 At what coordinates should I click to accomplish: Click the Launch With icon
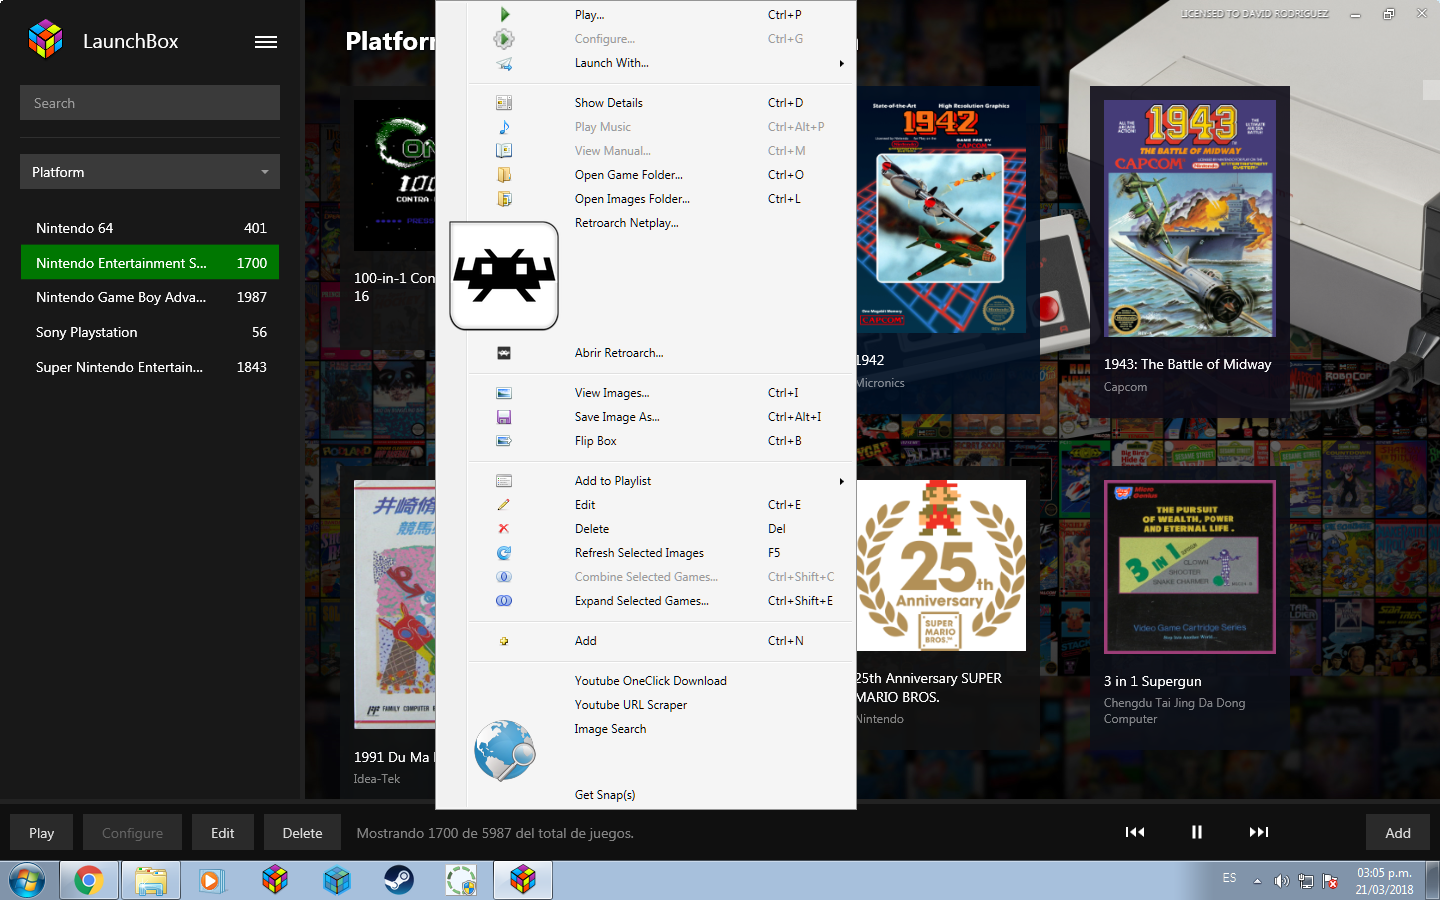(504, 63)
